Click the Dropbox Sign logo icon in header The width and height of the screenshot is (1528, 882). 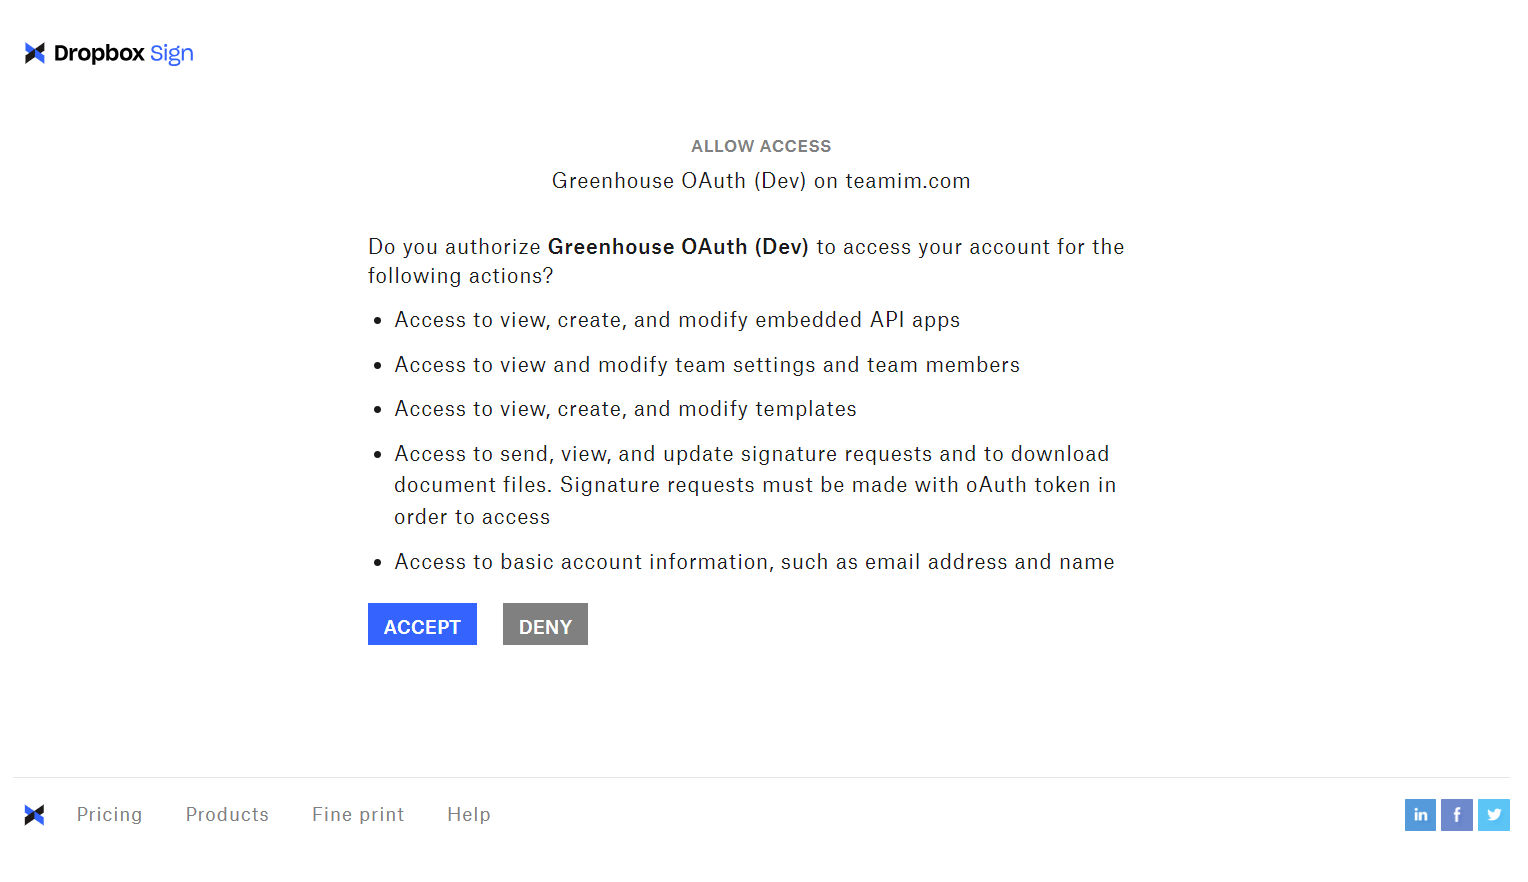click(35, 53)
